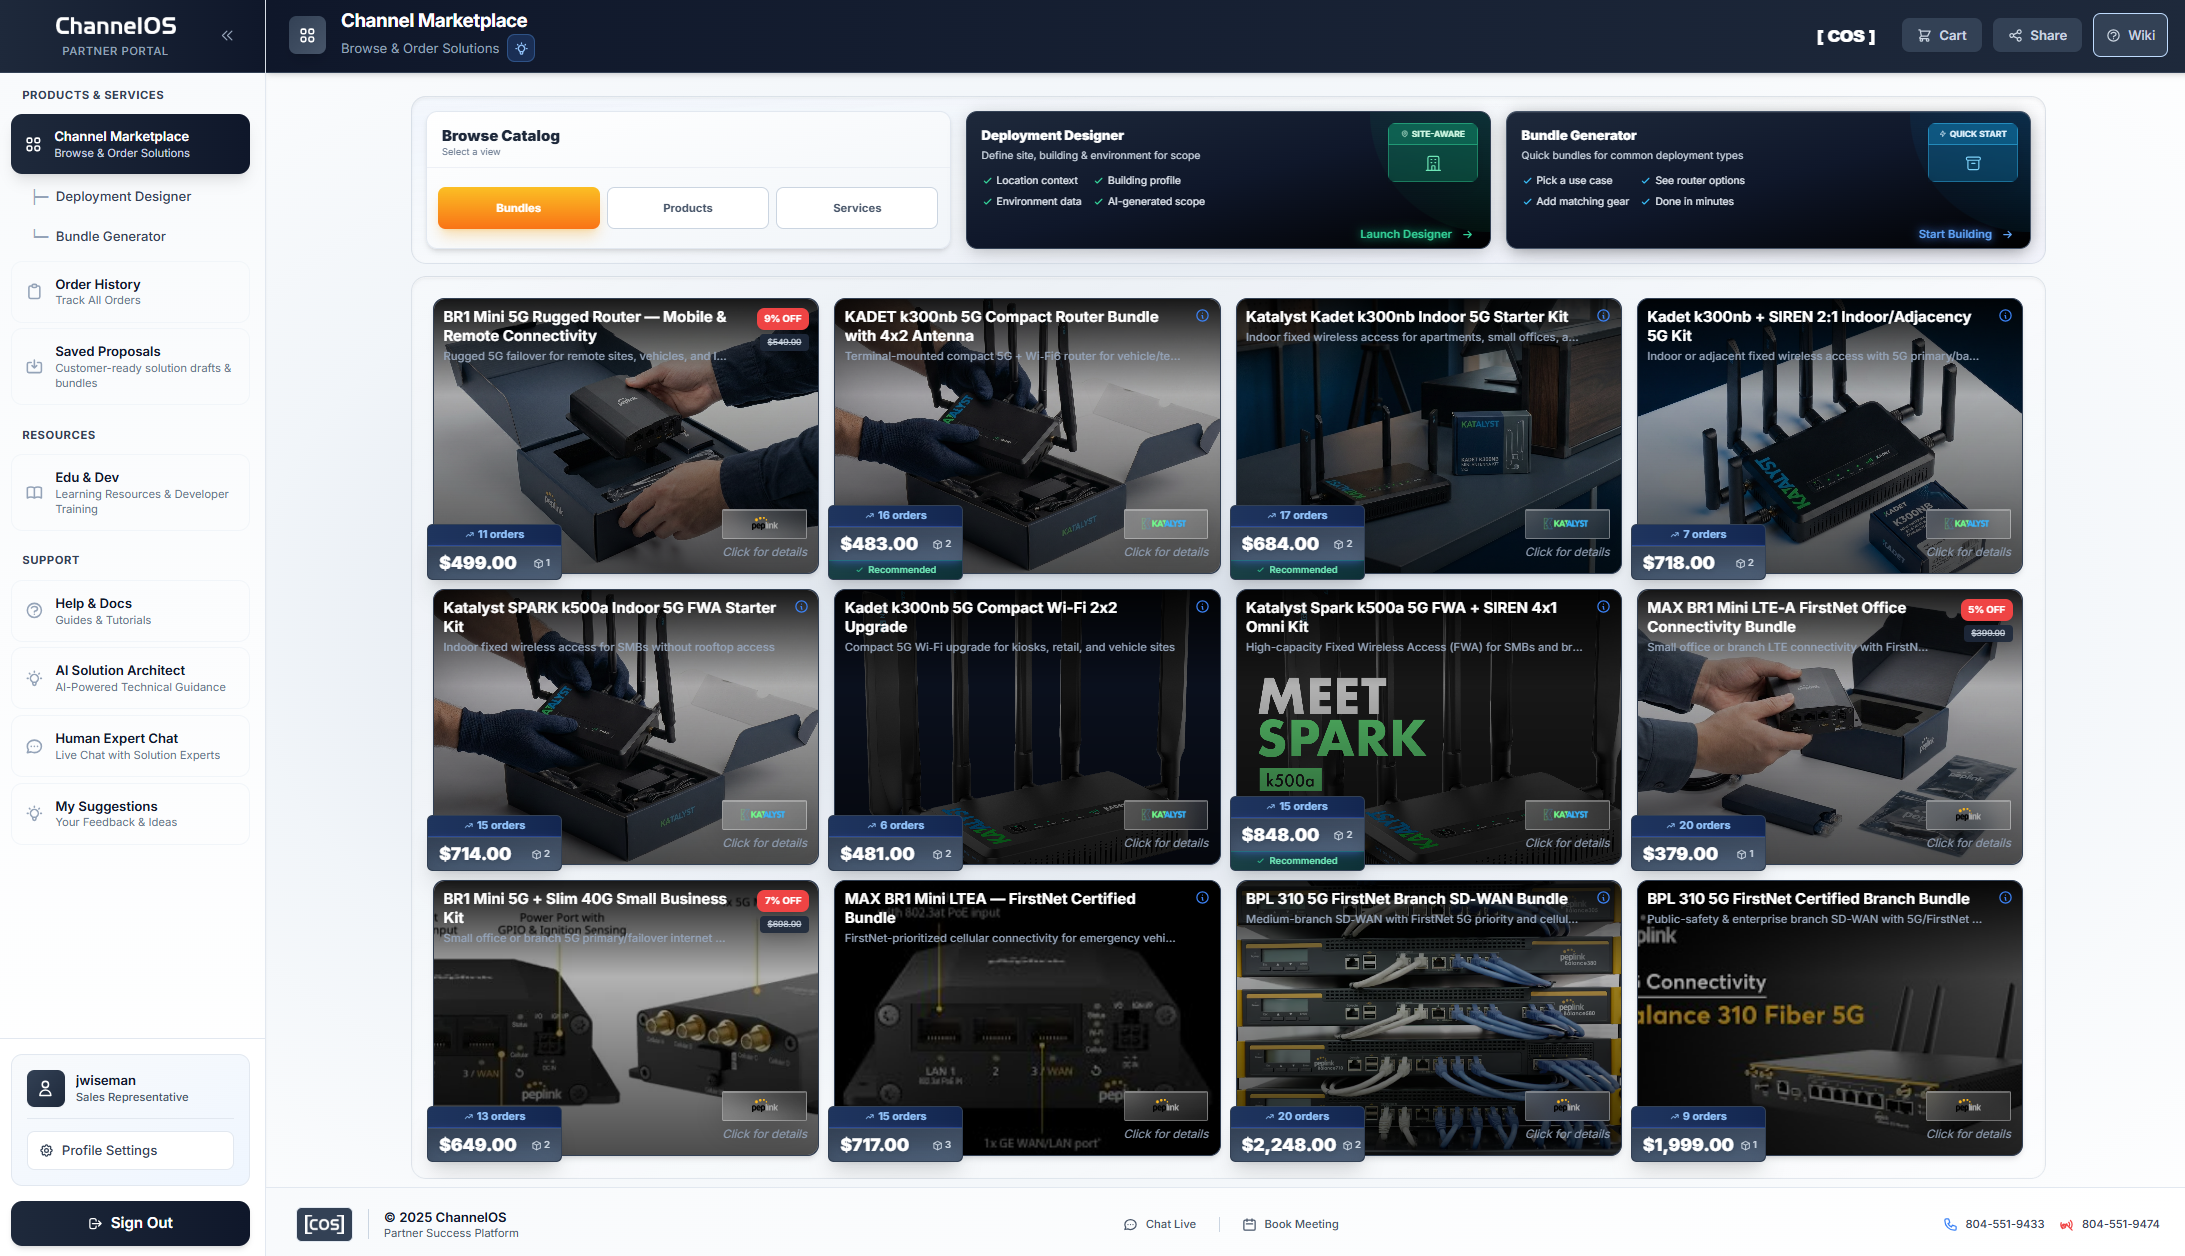Click the info icon on KADET k300nb bundle card

pyautogui.click(x=1202, y=315)
